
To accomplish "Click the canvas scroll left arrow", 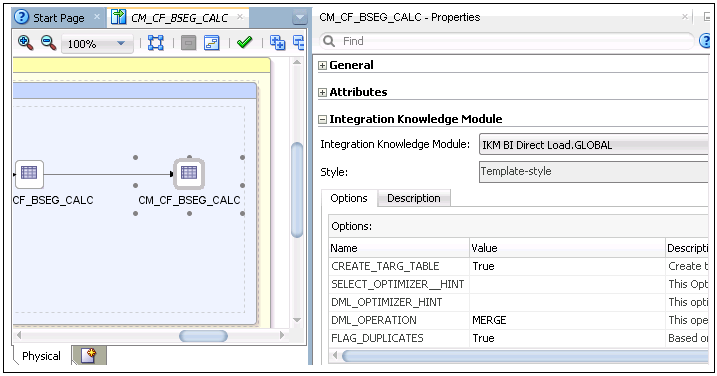I will point(19,335).
